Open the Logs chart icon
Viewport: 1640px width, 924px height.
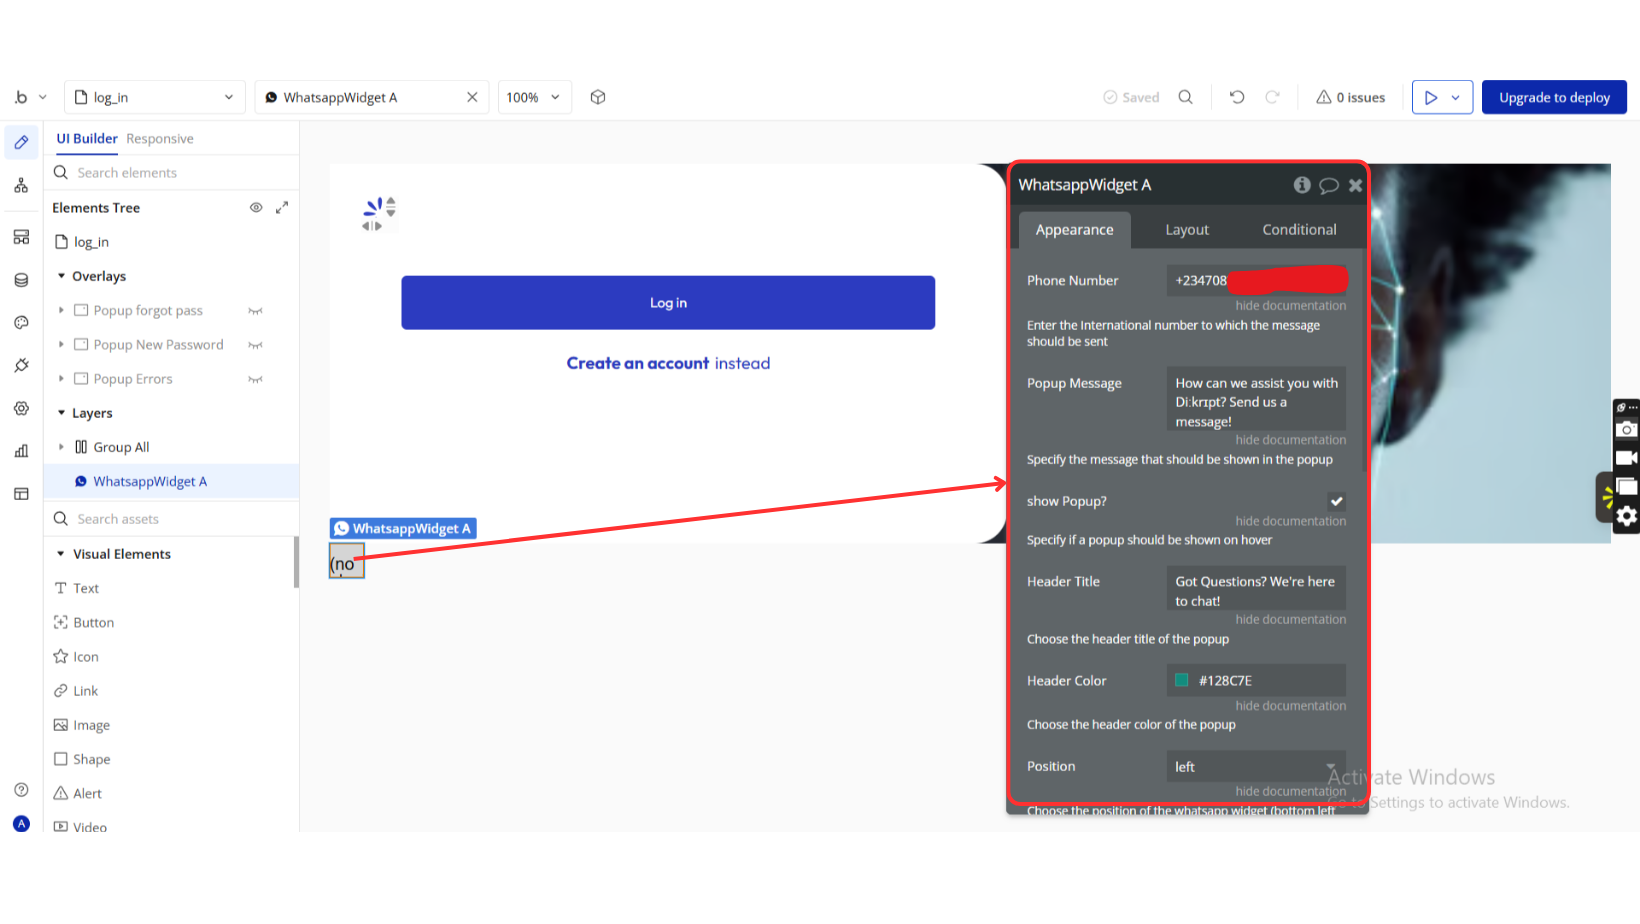pos(21,451)
